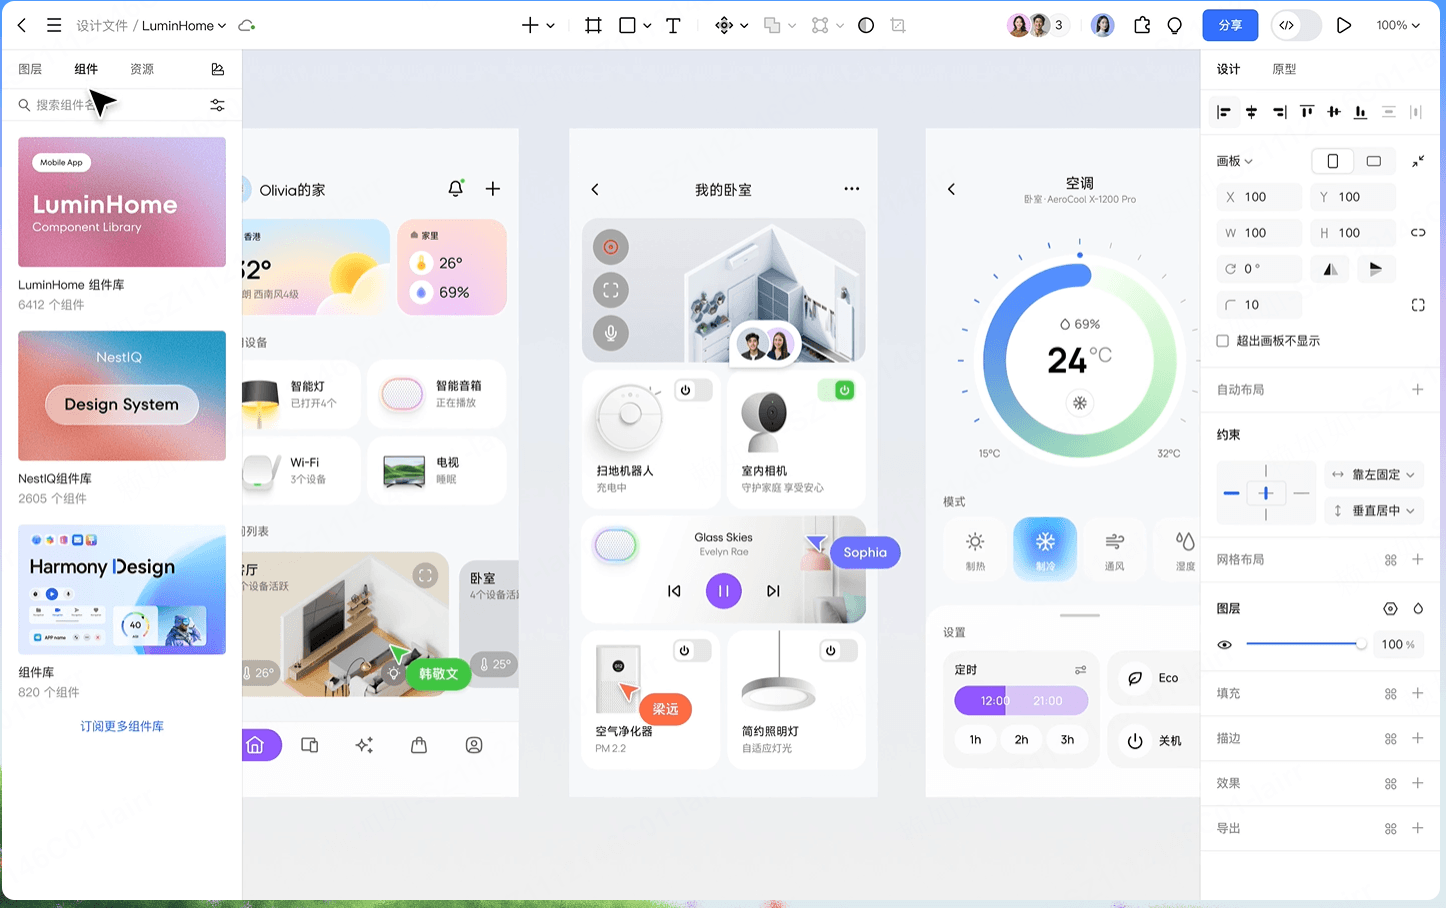This screenshot has height=908, width=1446.
Task: Select the Move tool
Action: click(x=725, y=25)
